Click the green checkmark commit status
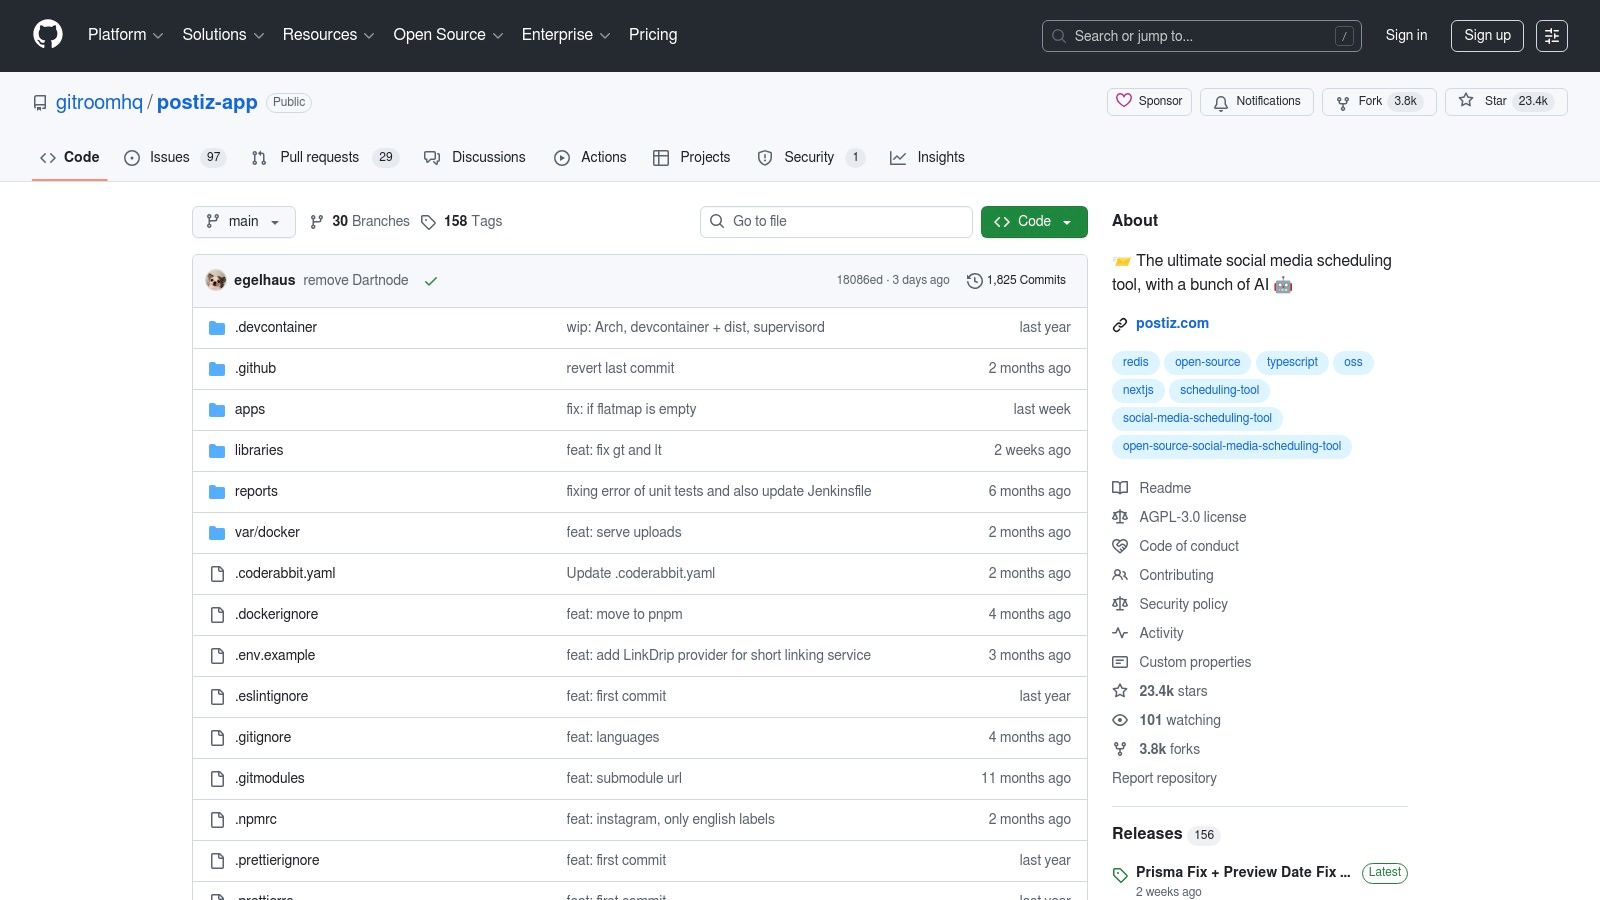 (431, 281)
